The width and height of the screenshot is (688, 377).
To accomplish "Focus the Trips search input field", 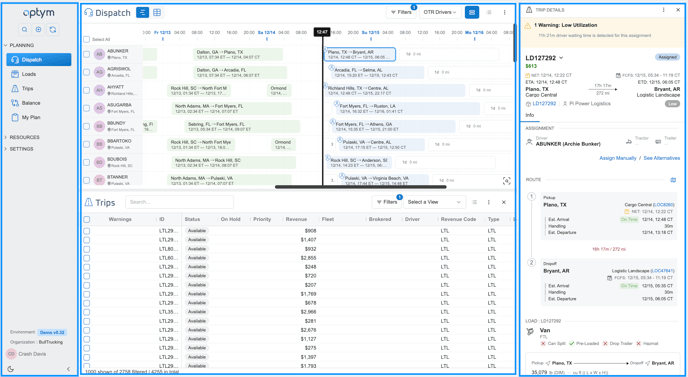I will 179,202.
